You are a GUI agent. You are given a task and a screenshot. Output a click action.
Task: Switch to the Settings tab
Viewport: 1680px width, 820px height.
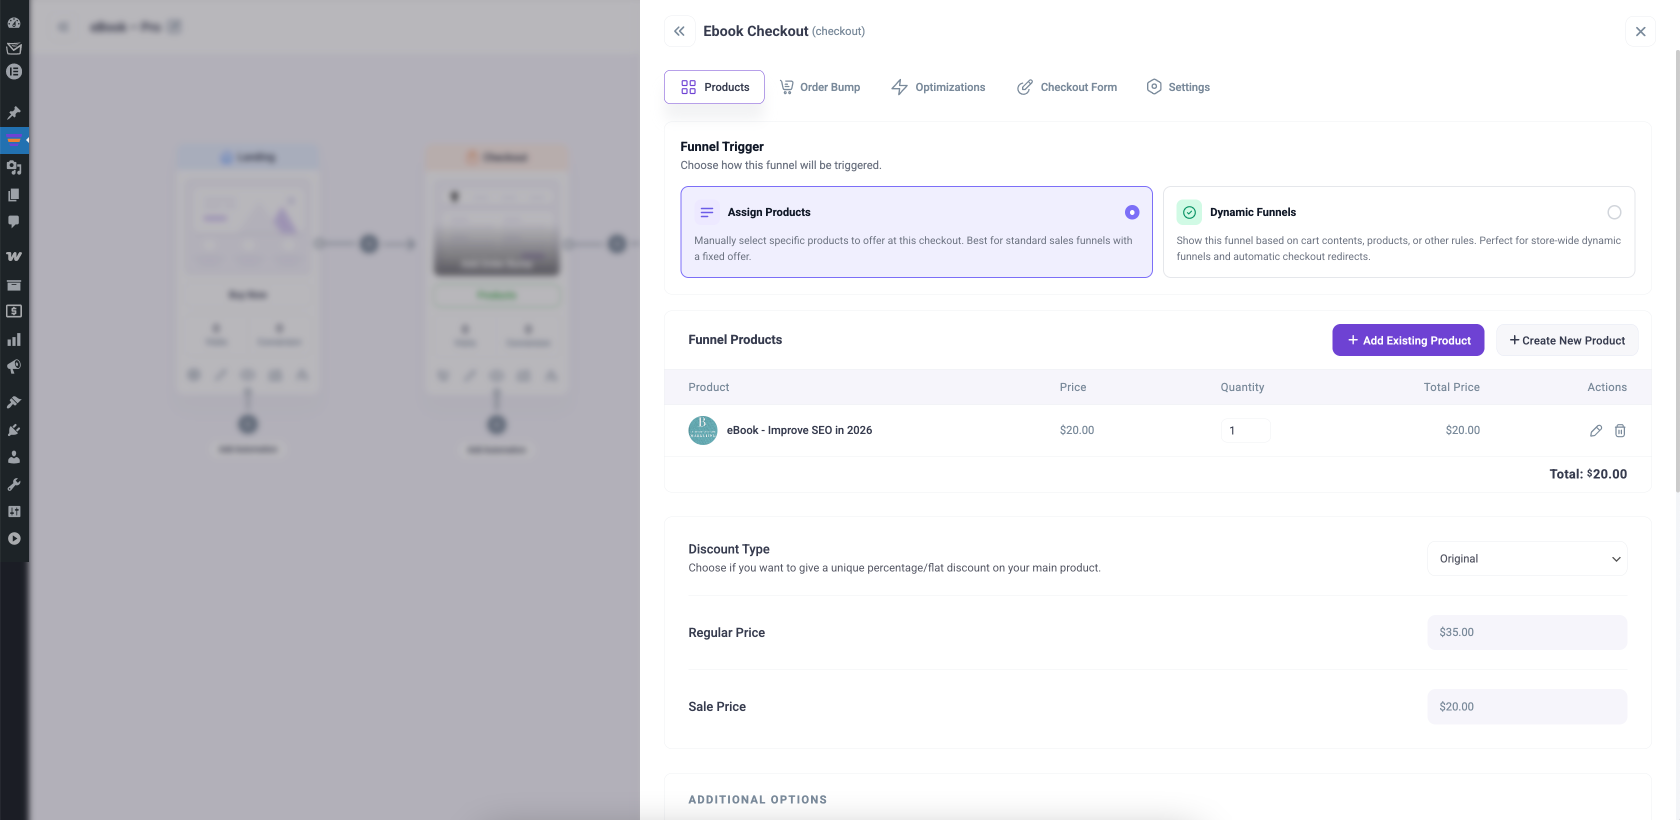[1178, 87]
